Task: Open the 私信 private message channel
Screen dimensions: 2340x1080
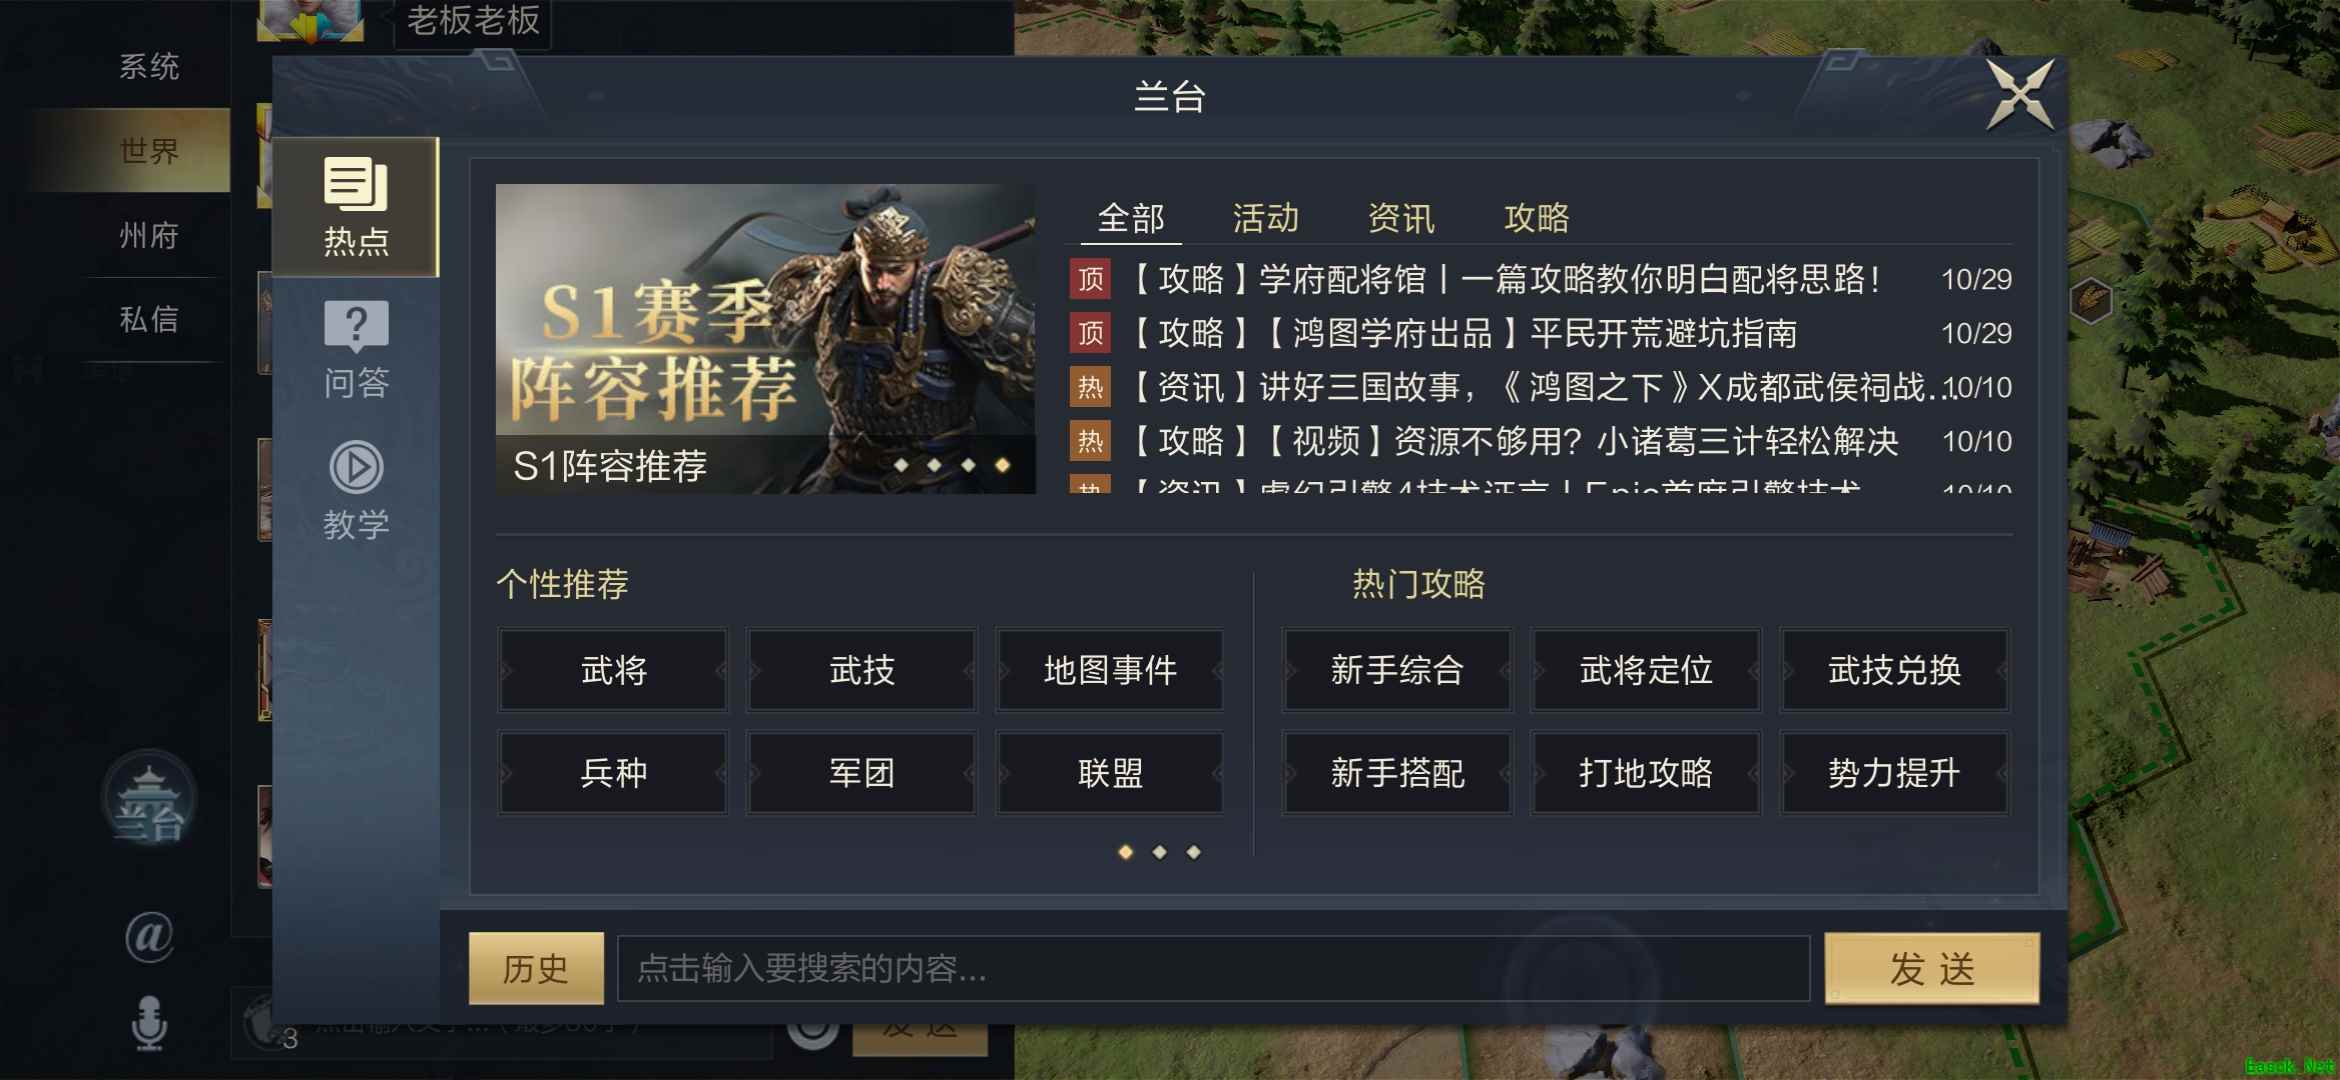Action: click(x=149, y=319)
